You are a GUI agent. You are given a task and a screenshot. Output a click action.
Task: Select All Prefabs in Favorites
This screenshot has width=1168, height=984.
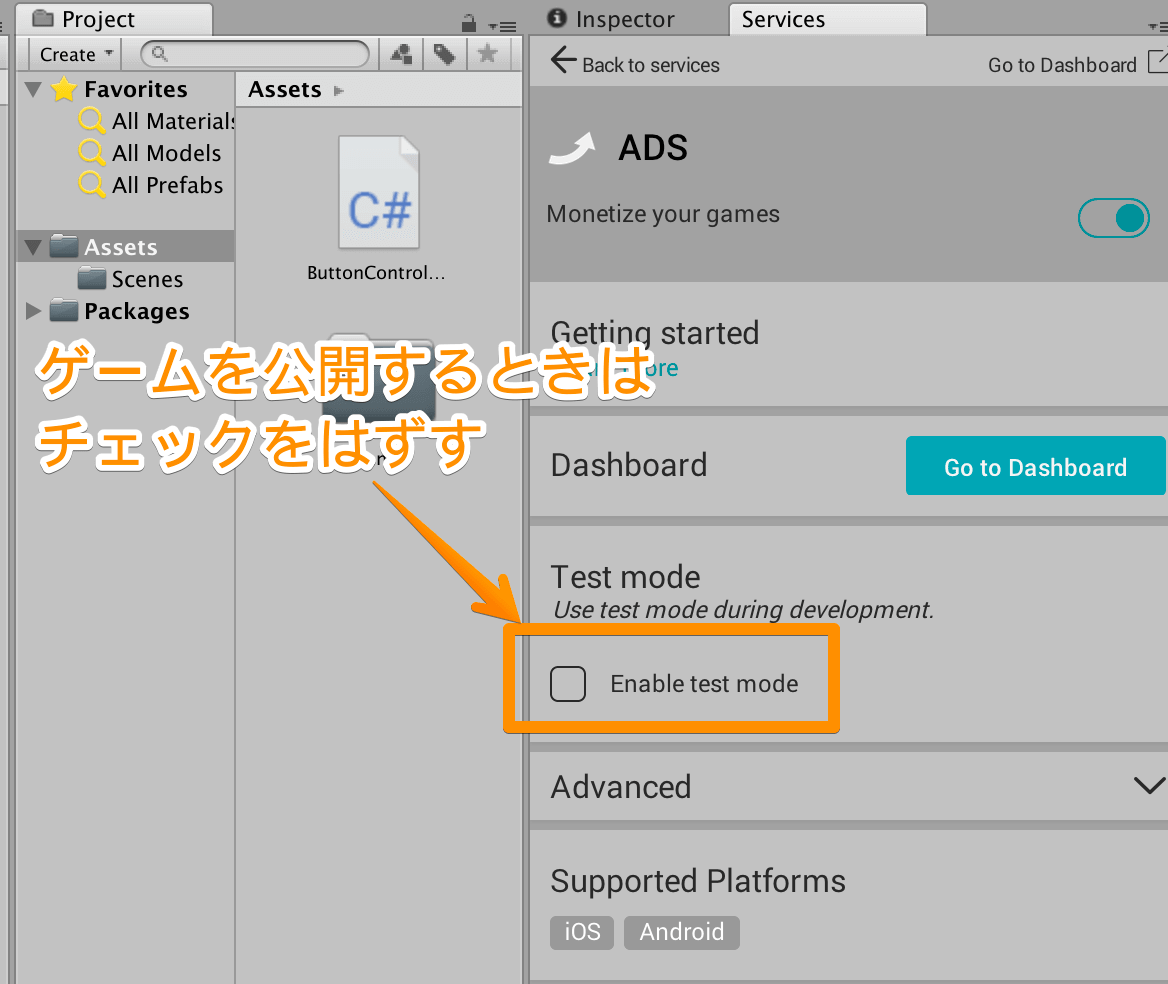click(168, 185)
